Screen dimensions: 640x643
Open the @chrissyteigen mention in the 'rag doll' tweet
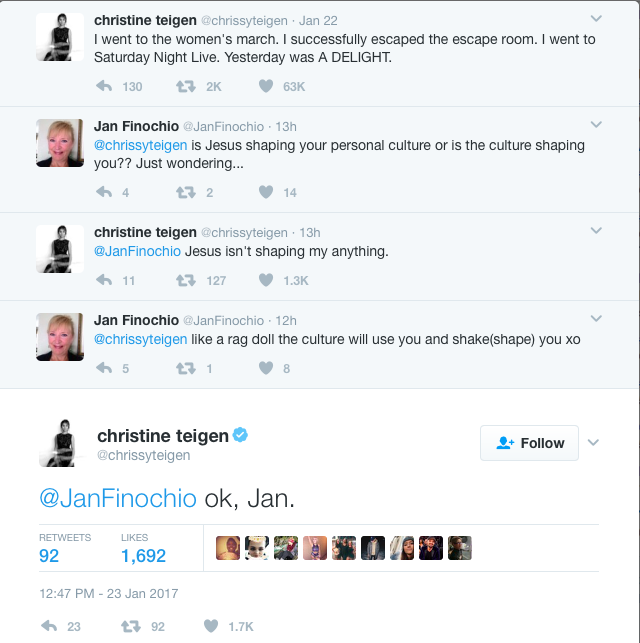click(141, 340)
